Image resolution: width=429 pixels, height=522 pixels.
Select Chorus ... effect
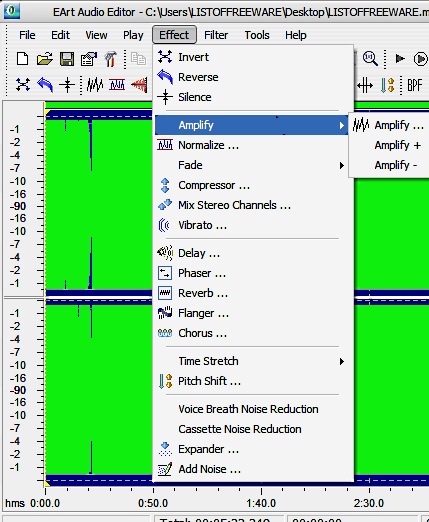[252, 333]
